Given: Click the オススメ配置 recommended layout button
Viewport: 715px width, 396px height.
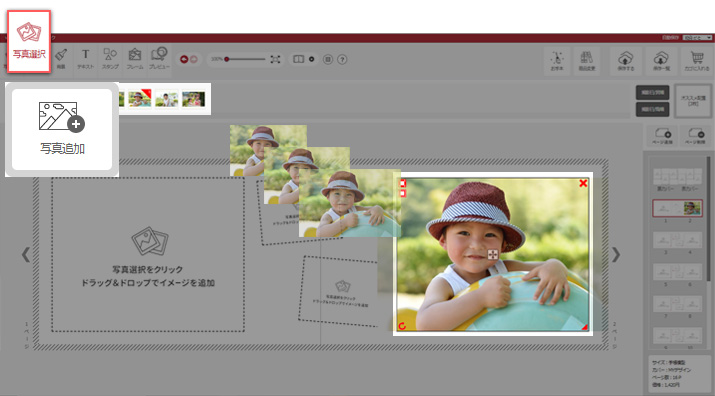Looking at the screenshot, I should (x=693, y=101).
